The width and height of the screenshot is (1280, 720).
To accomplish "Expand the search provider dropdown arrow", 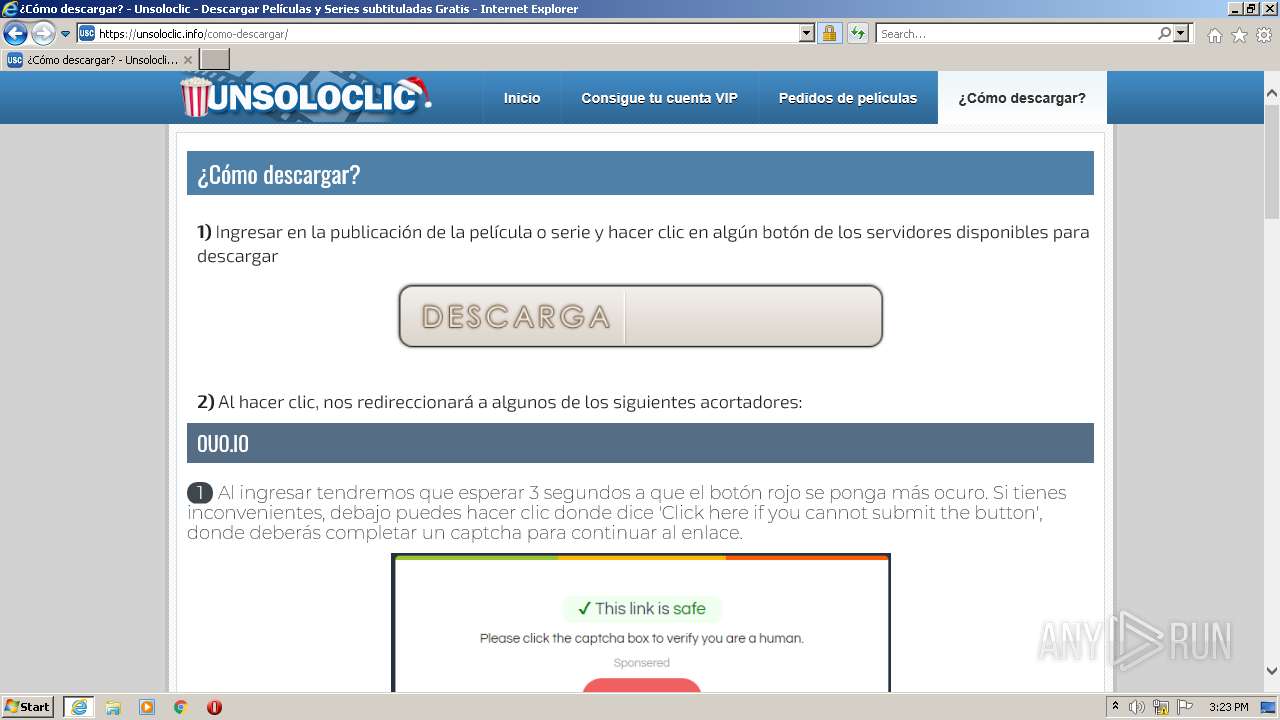I will [x=1182, y=33].
